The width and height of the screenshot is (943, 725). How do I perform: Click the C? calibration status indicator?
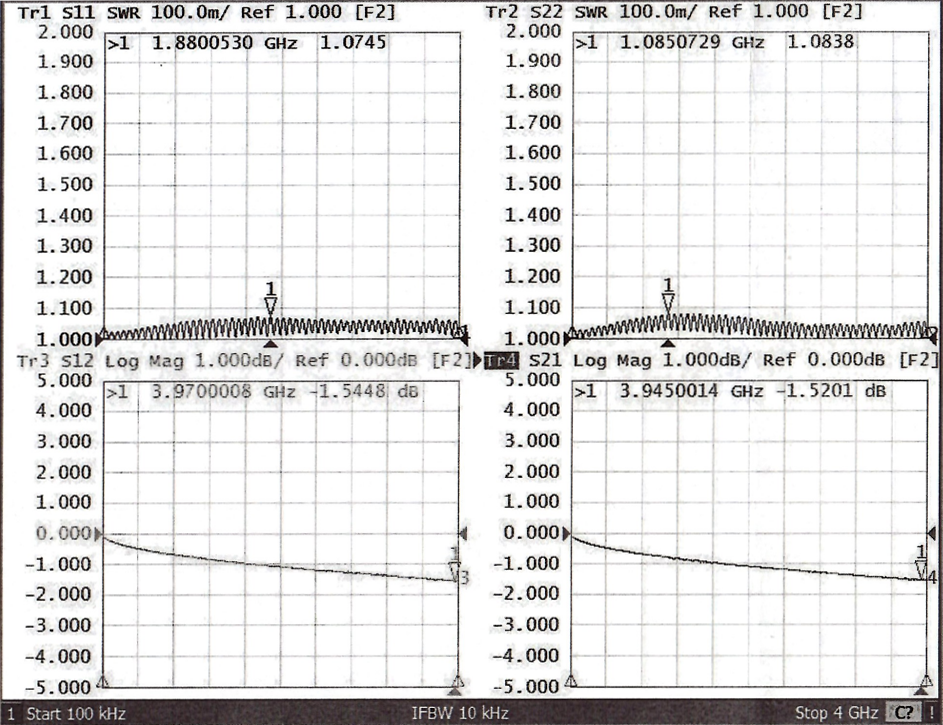coord(903,713)
